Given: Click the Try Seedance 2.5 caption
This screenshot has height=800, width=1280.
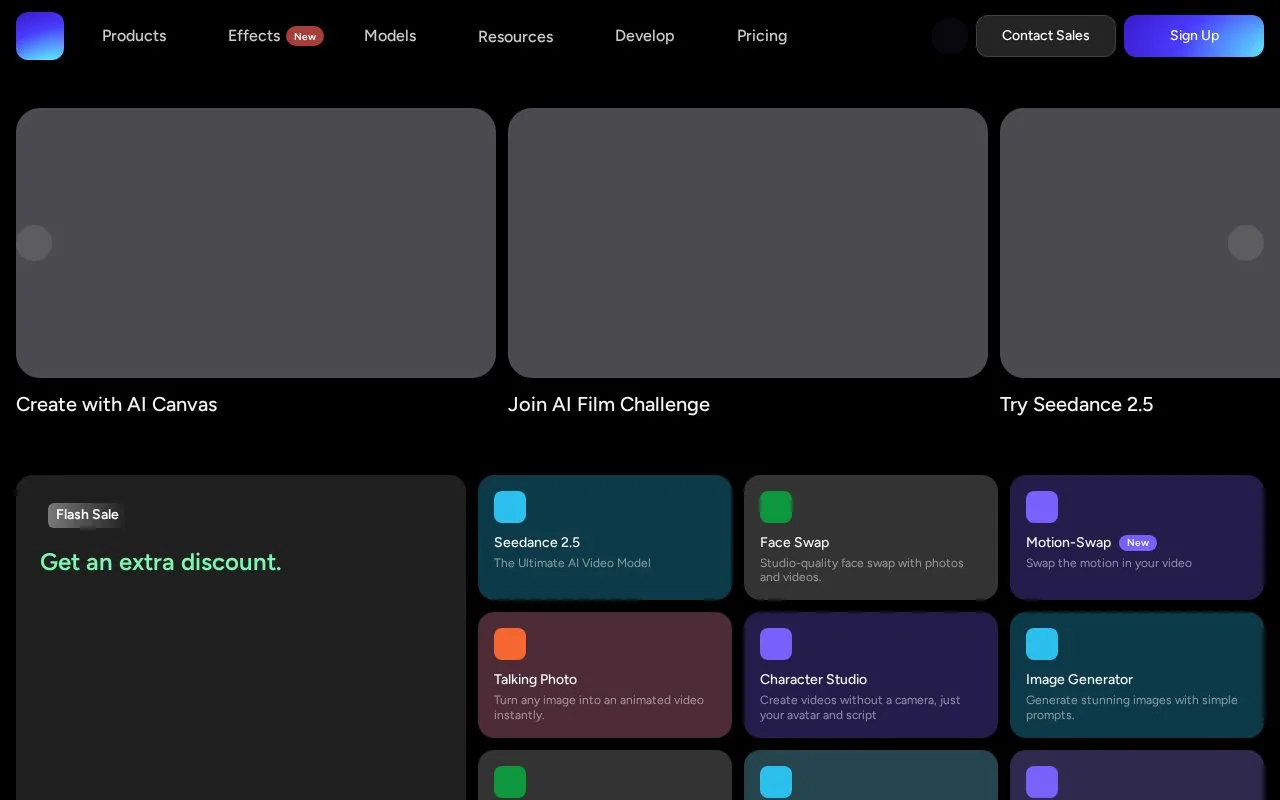Looking at the screenshot, I should pyautogui.click(x=1077, y=405).
